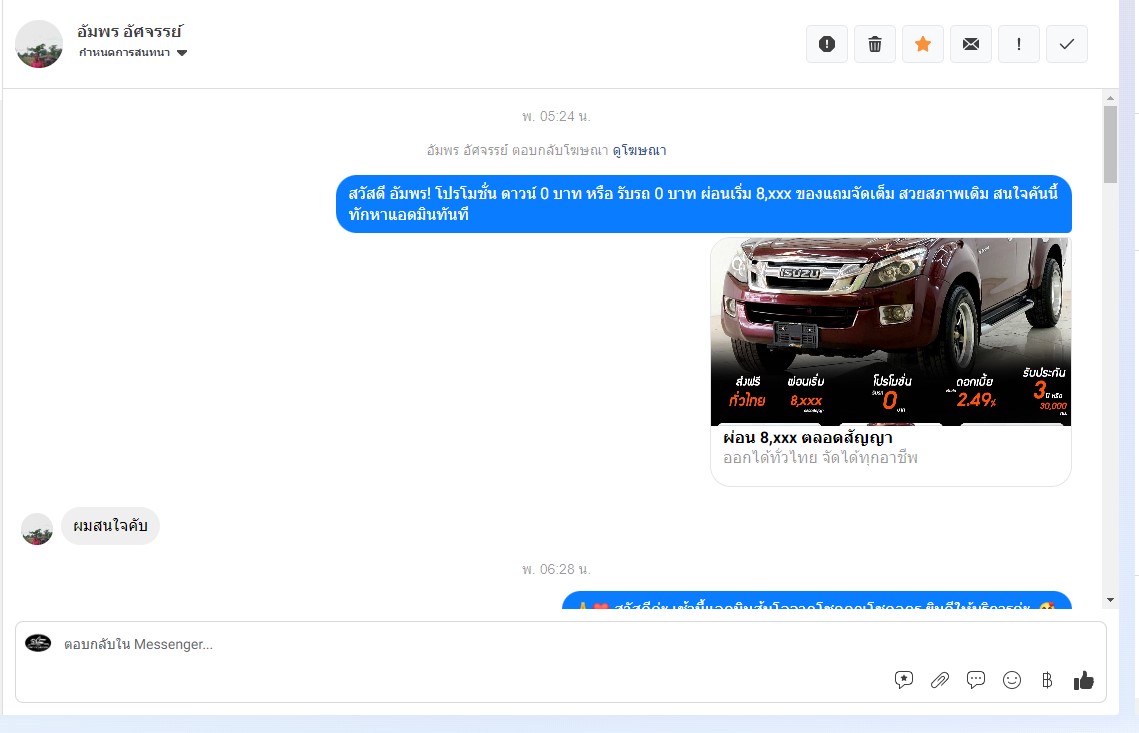Send a thumbs-up like
The height and width of the screenshot is (733, 1139).
(1083, 680)
